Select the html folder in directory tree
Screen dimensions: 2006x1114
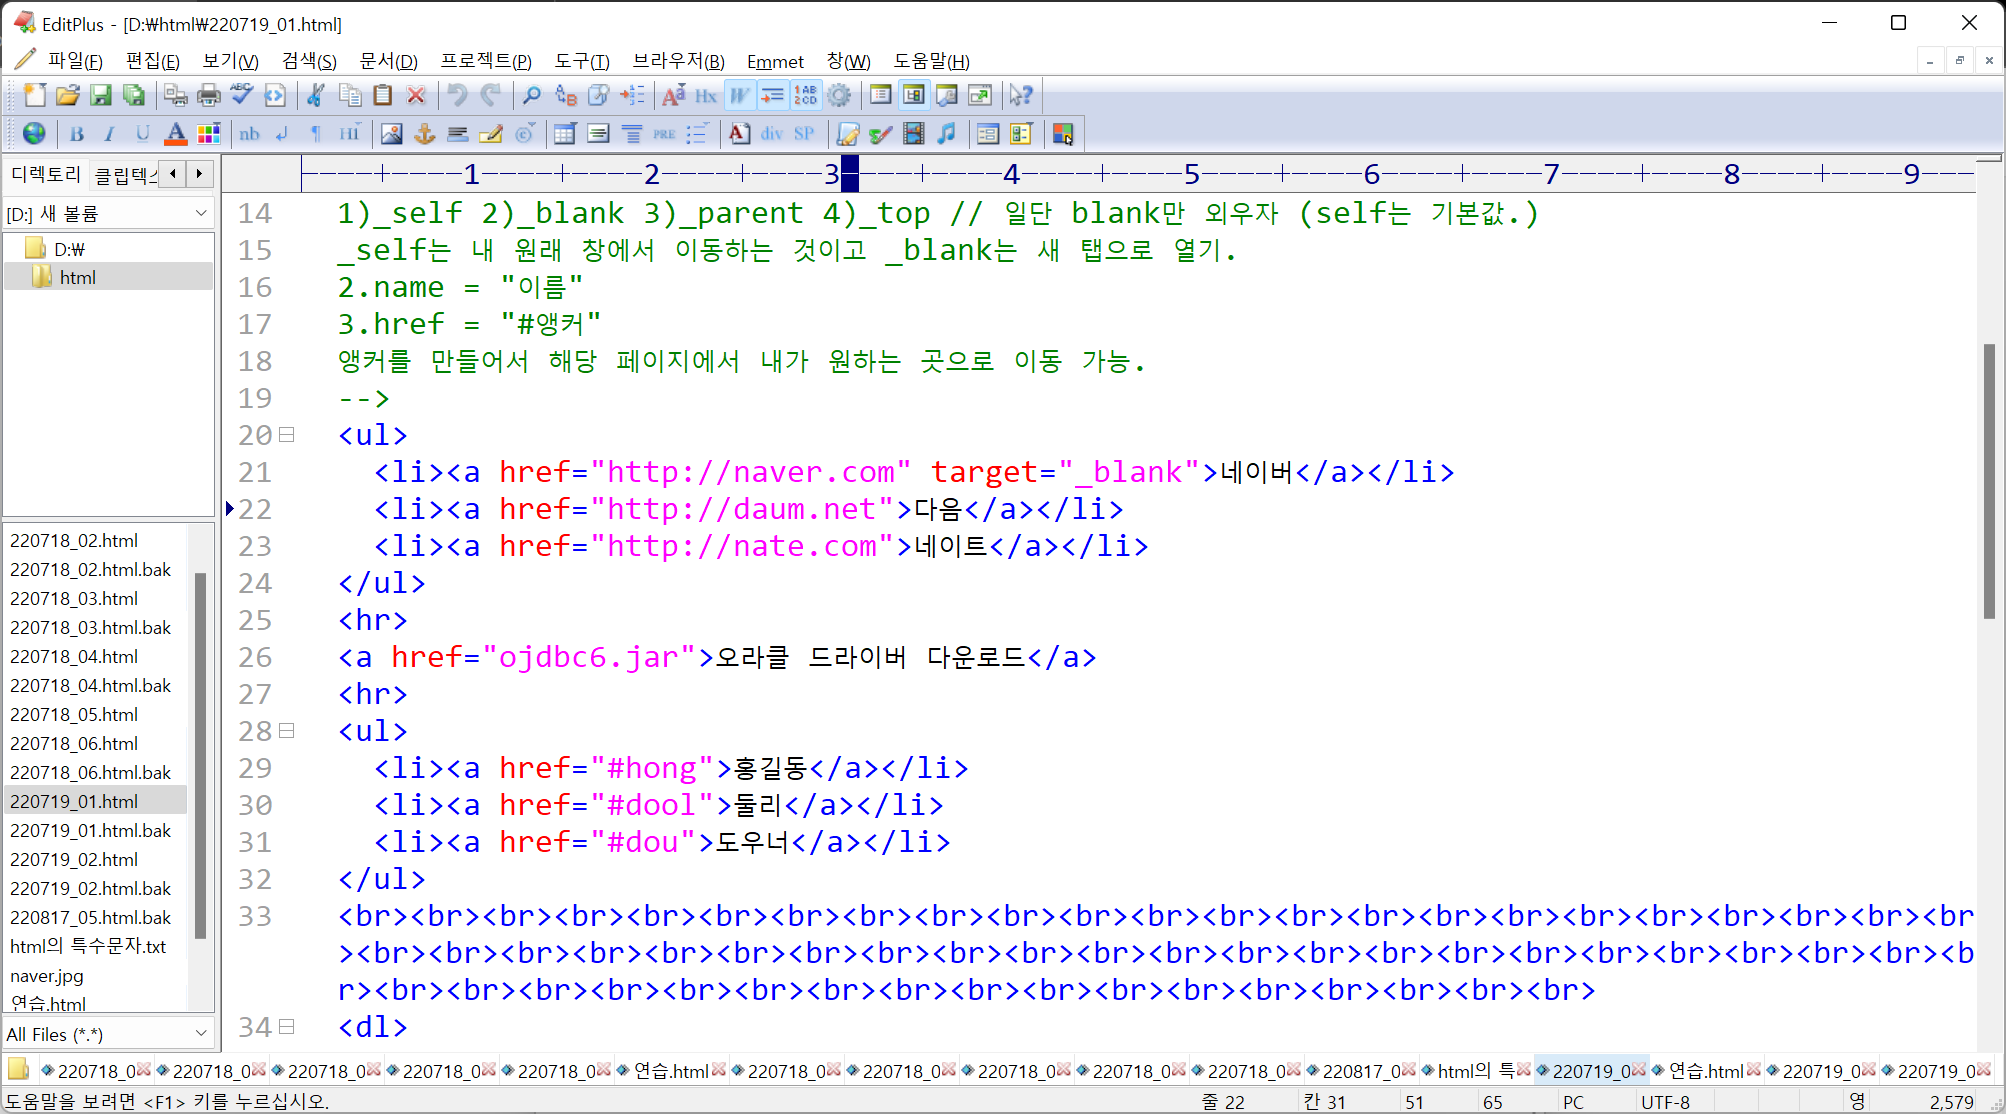77,277
